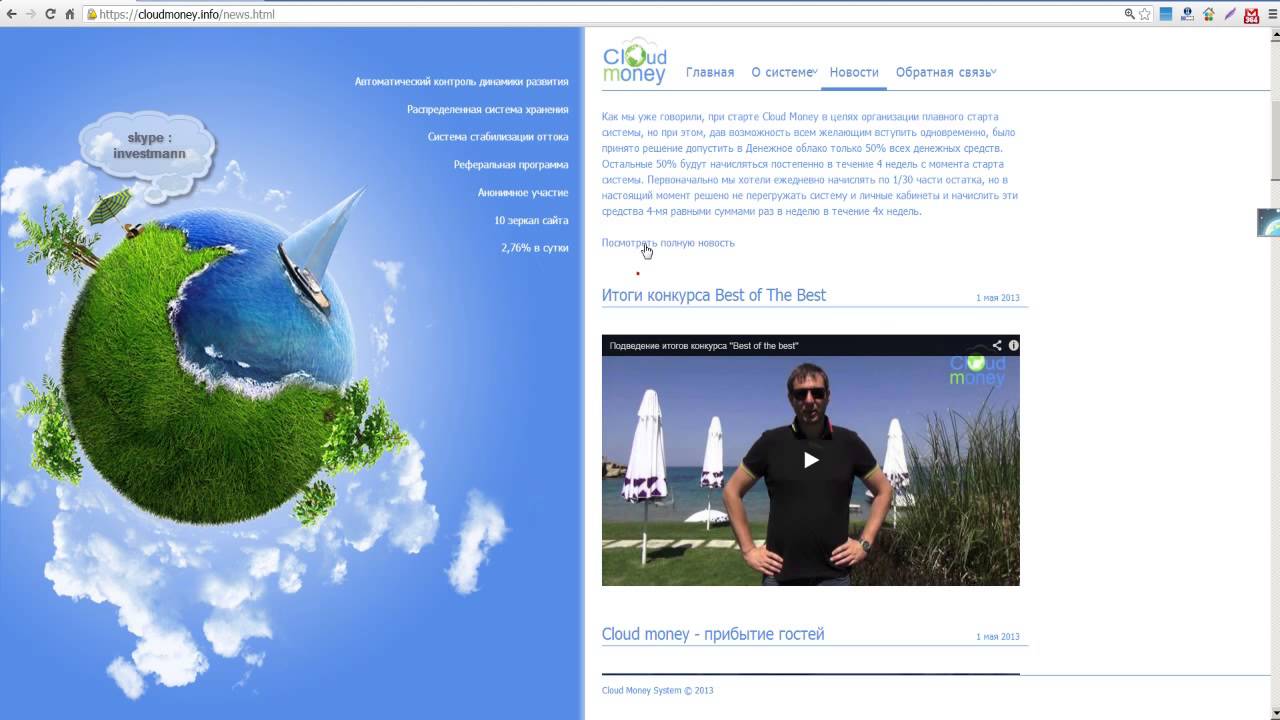Open the Gmail checker extension showing 964
This screenshot has height=720, width=1280.
(1251, 14)
